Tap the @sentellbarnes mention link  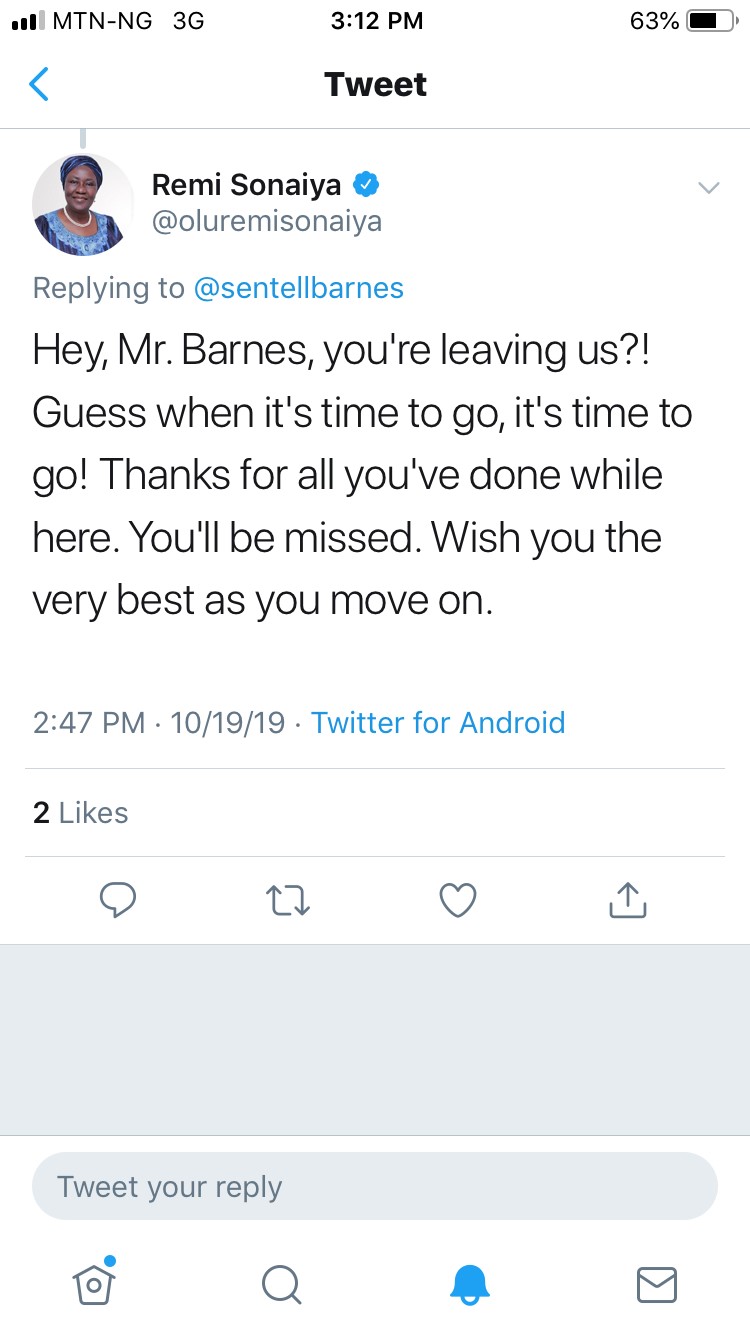coord(298,288)
